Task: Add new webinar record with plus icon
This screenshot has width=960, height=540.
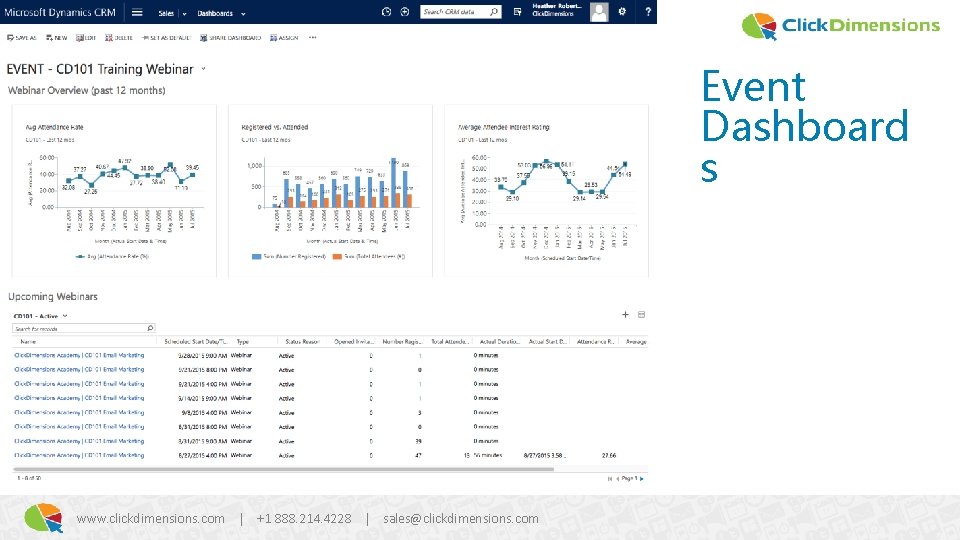Action: pyautogui.click(x=625, y=314)
